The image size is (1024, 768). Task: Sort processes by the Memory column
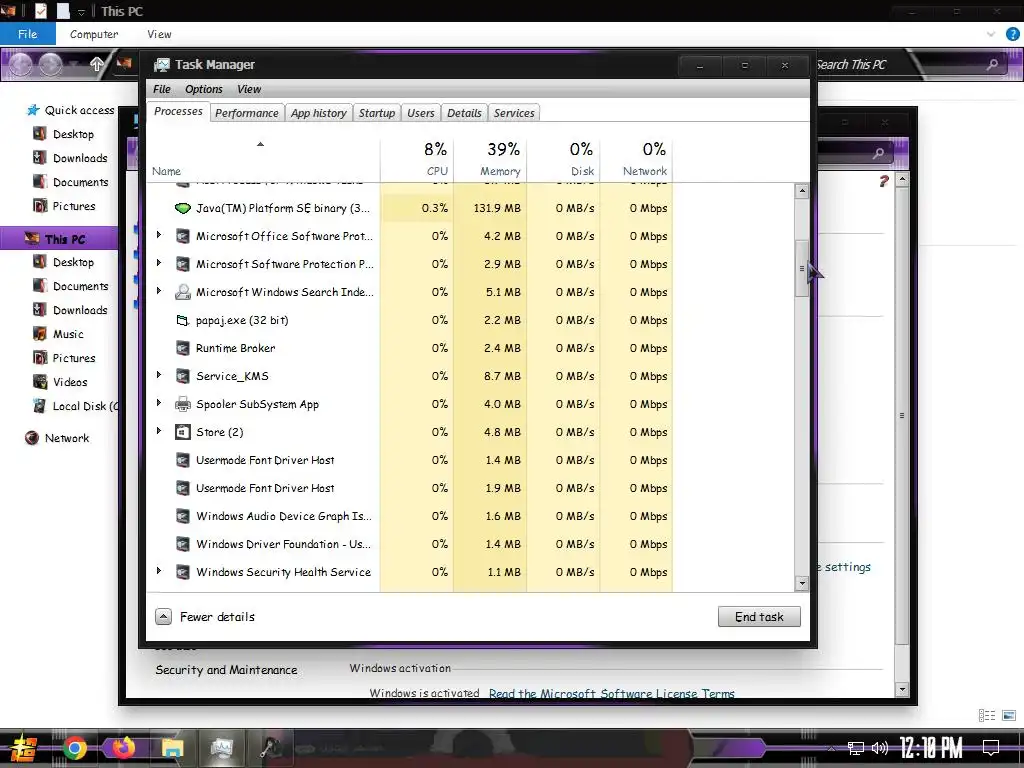(x=490, y=159)
